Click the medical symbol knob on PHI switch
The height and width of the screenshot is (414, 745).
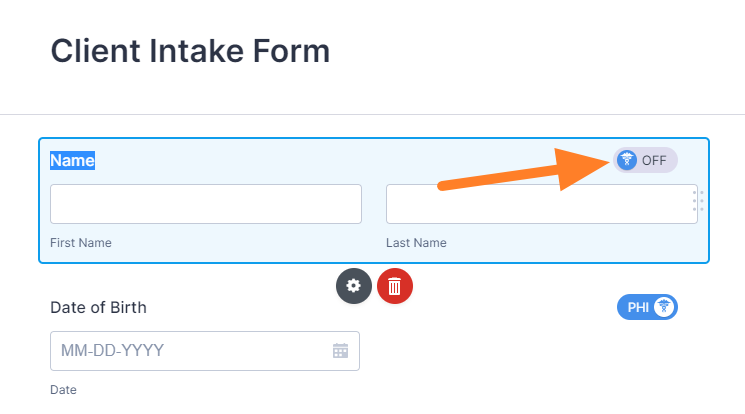[665, 307]
